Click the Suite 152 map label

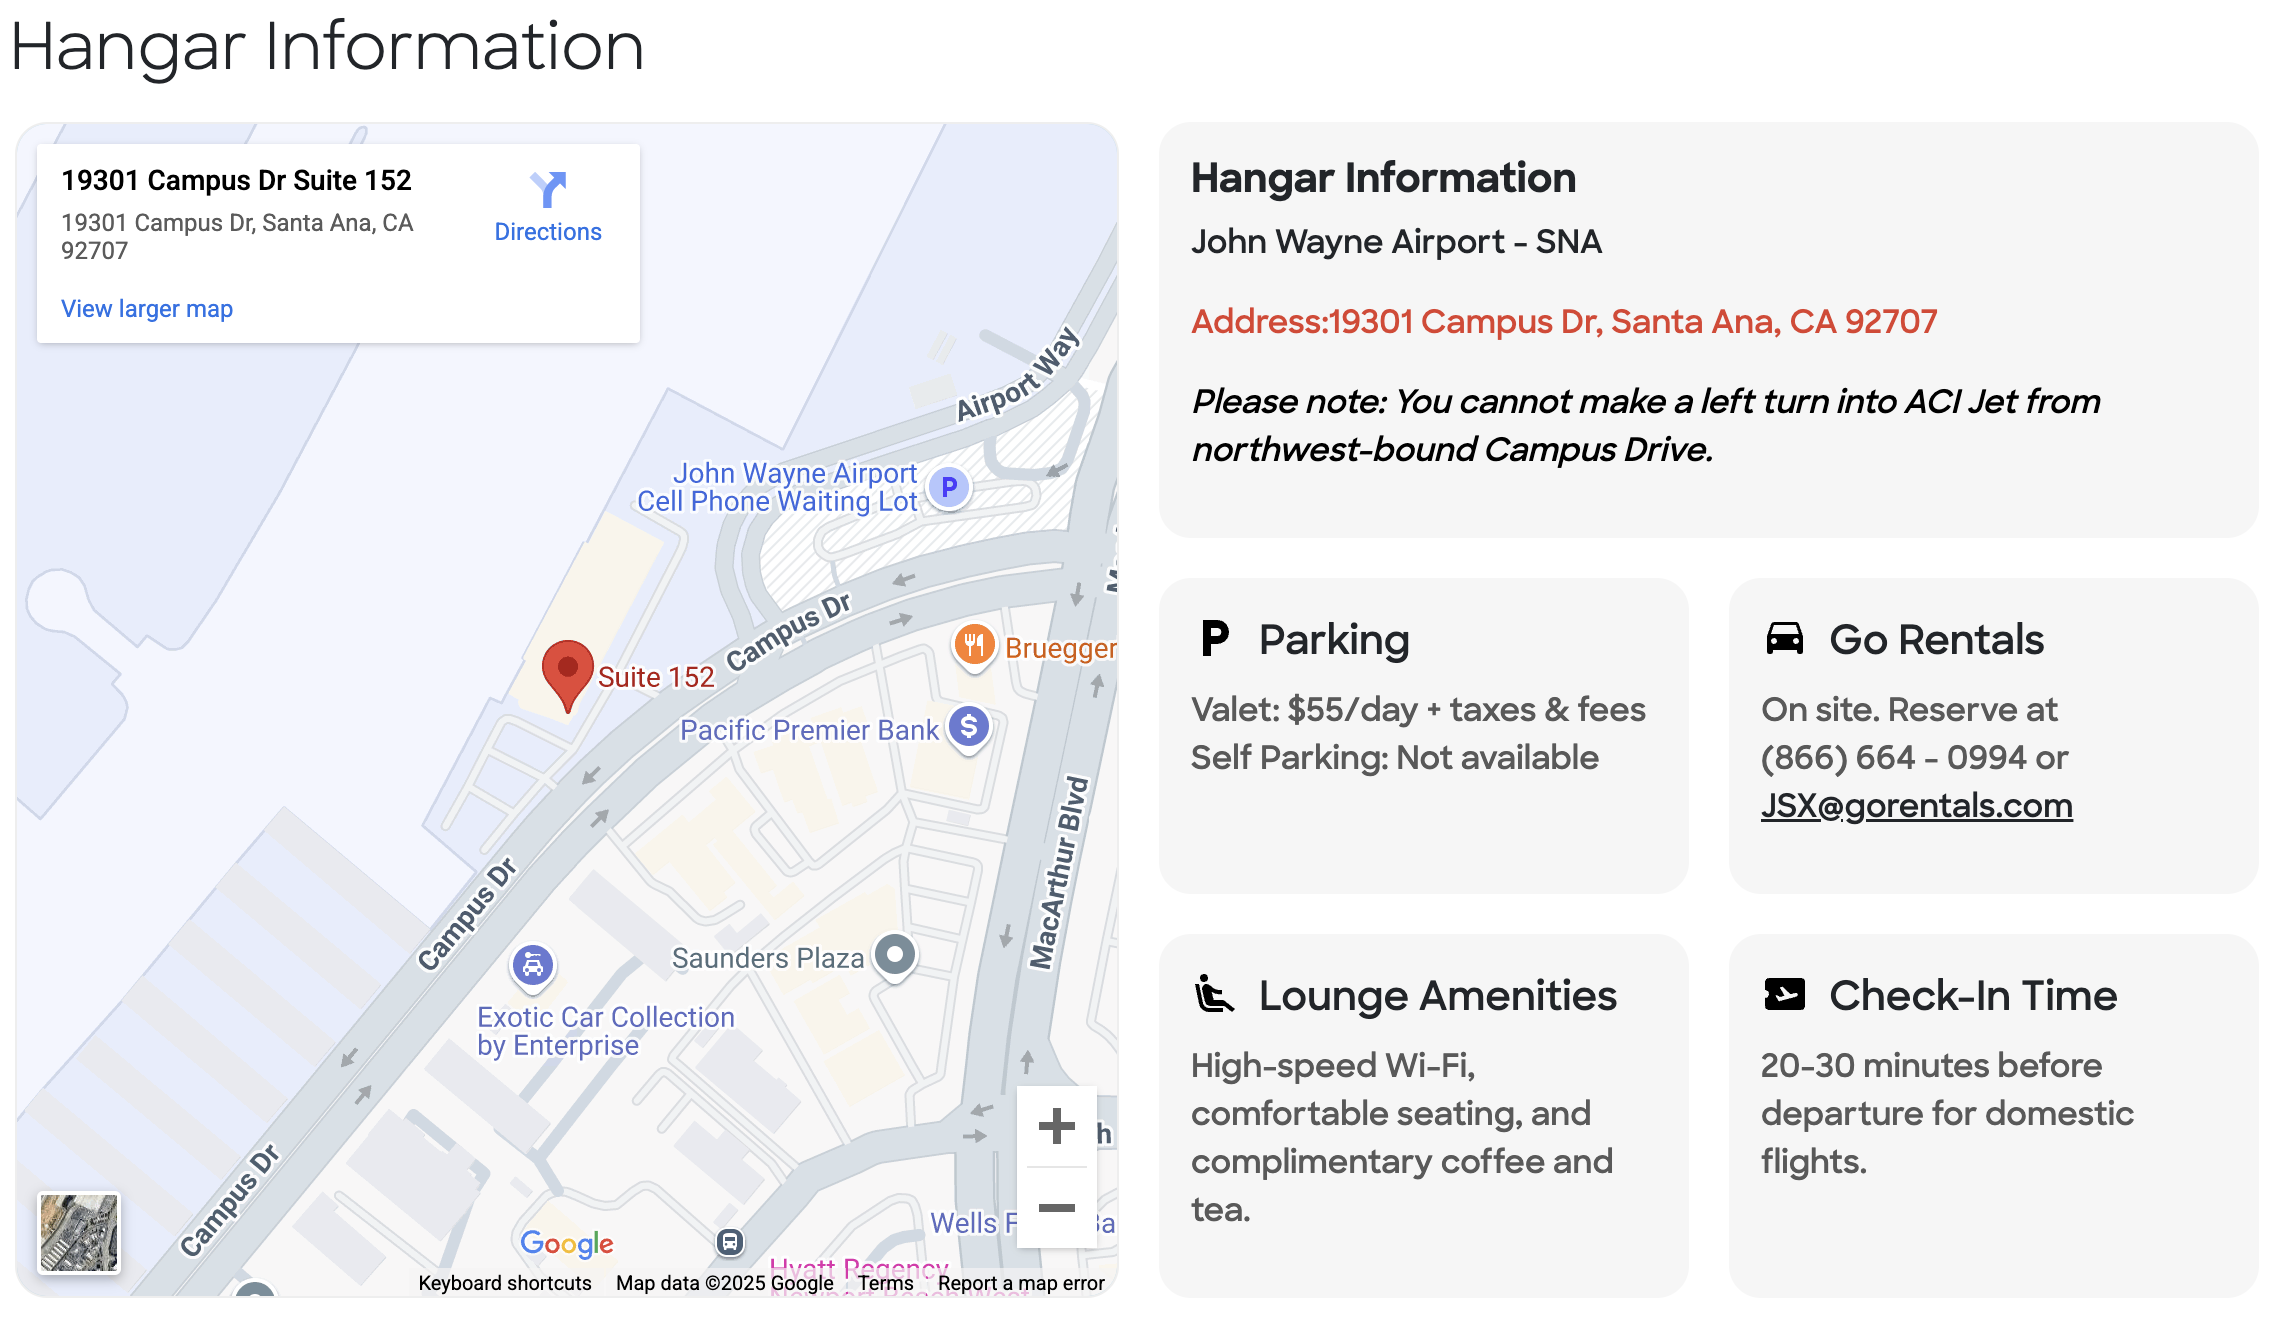pos(656,677)
